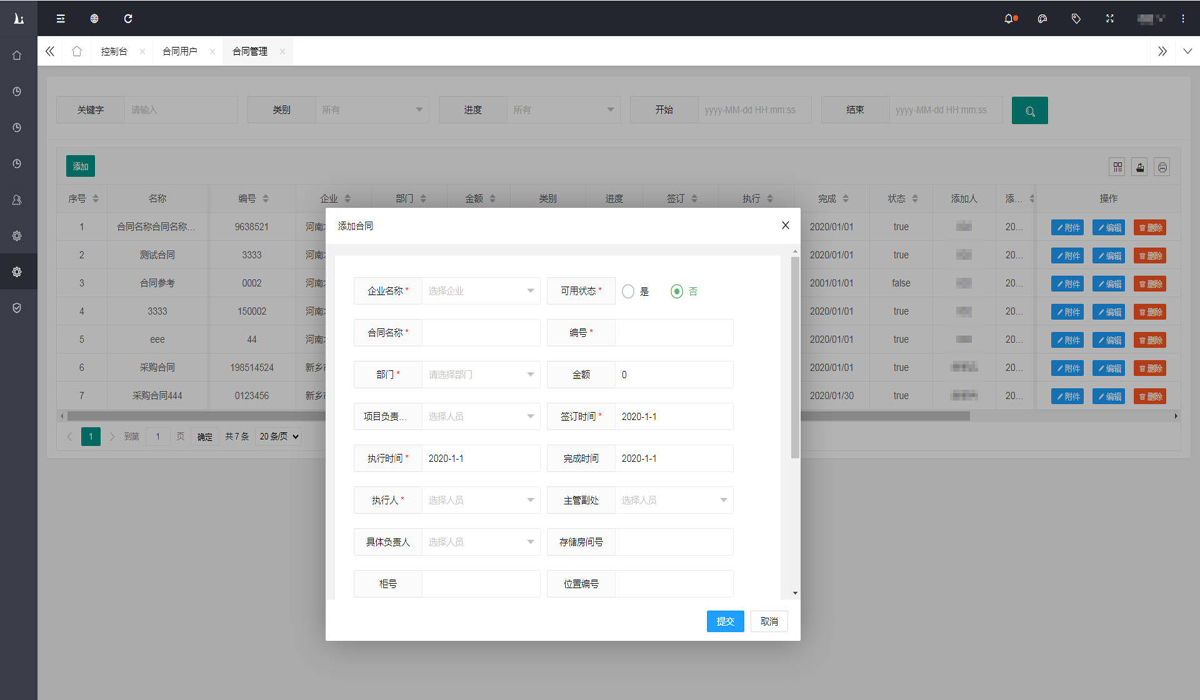The width and height of the screenshot is (1200, 700).
Task: Expand the 部门 selection dropdown
Action: point(480,375)
